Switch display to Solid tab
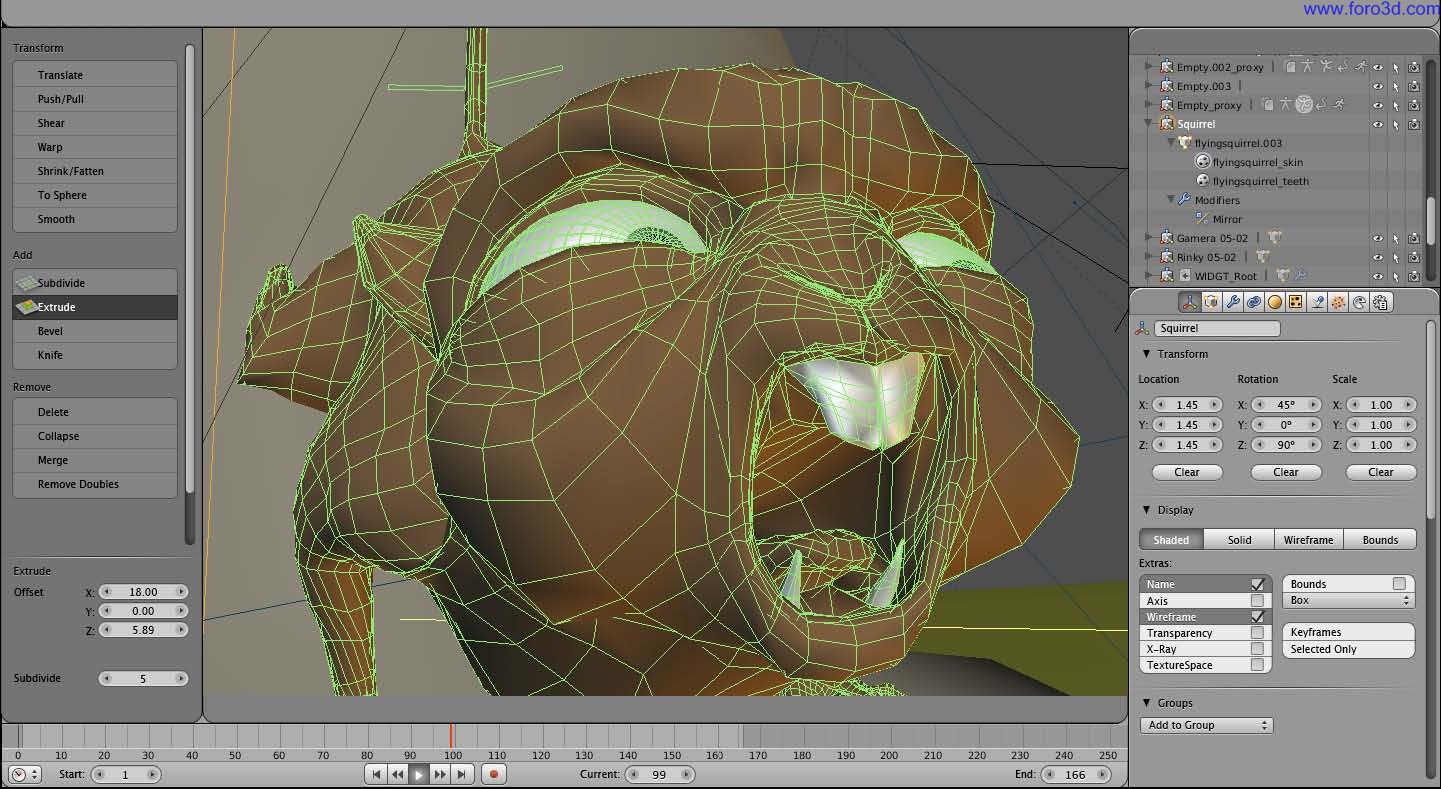Viewport: 1441px width, 789px height. coord(1239,540)
